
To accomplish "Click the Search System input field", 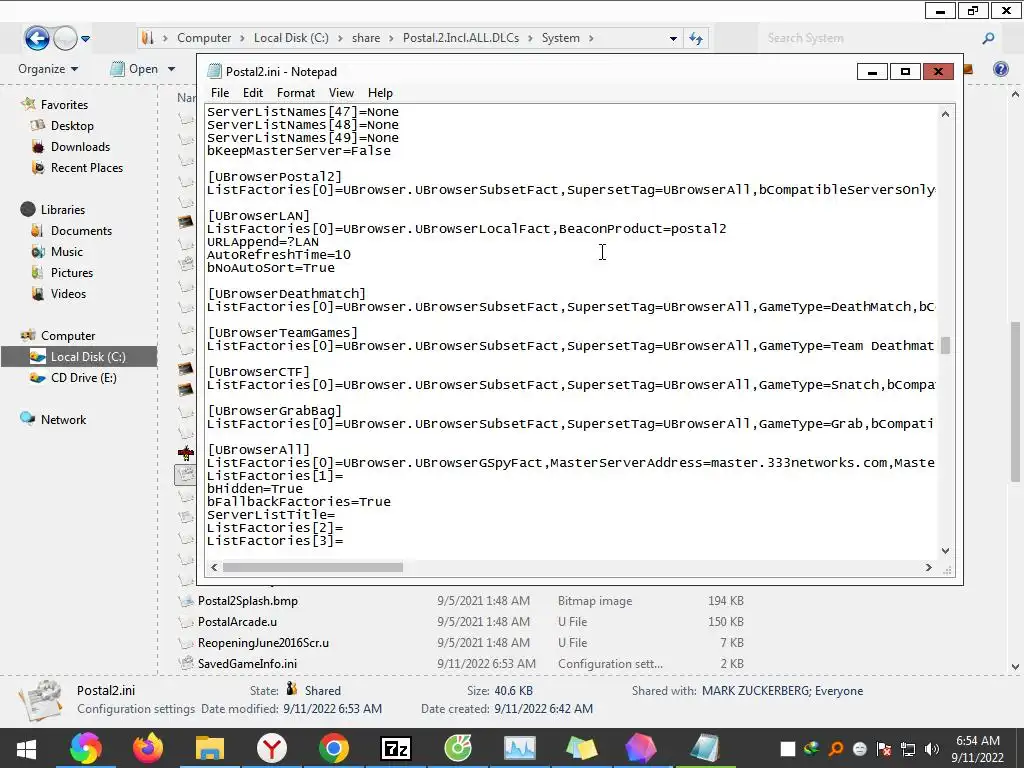I will click(x=869, y=39).
